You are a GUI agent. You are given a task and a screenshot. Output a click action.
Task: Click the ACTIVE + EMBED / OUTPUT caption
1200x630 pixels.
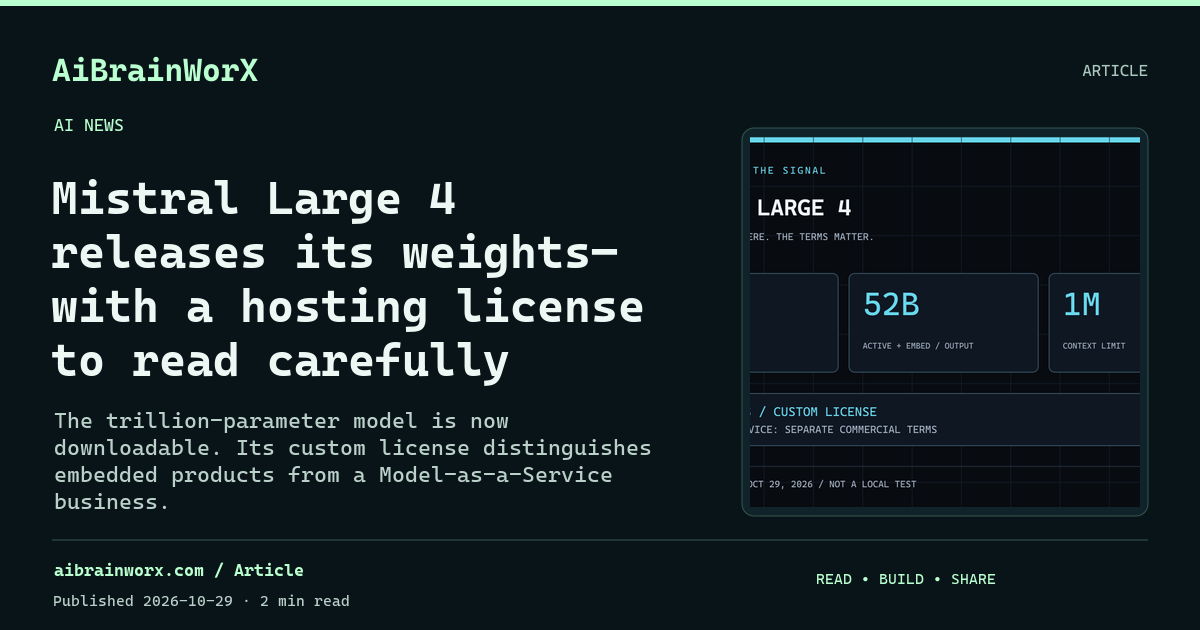[x=918, y=346]
